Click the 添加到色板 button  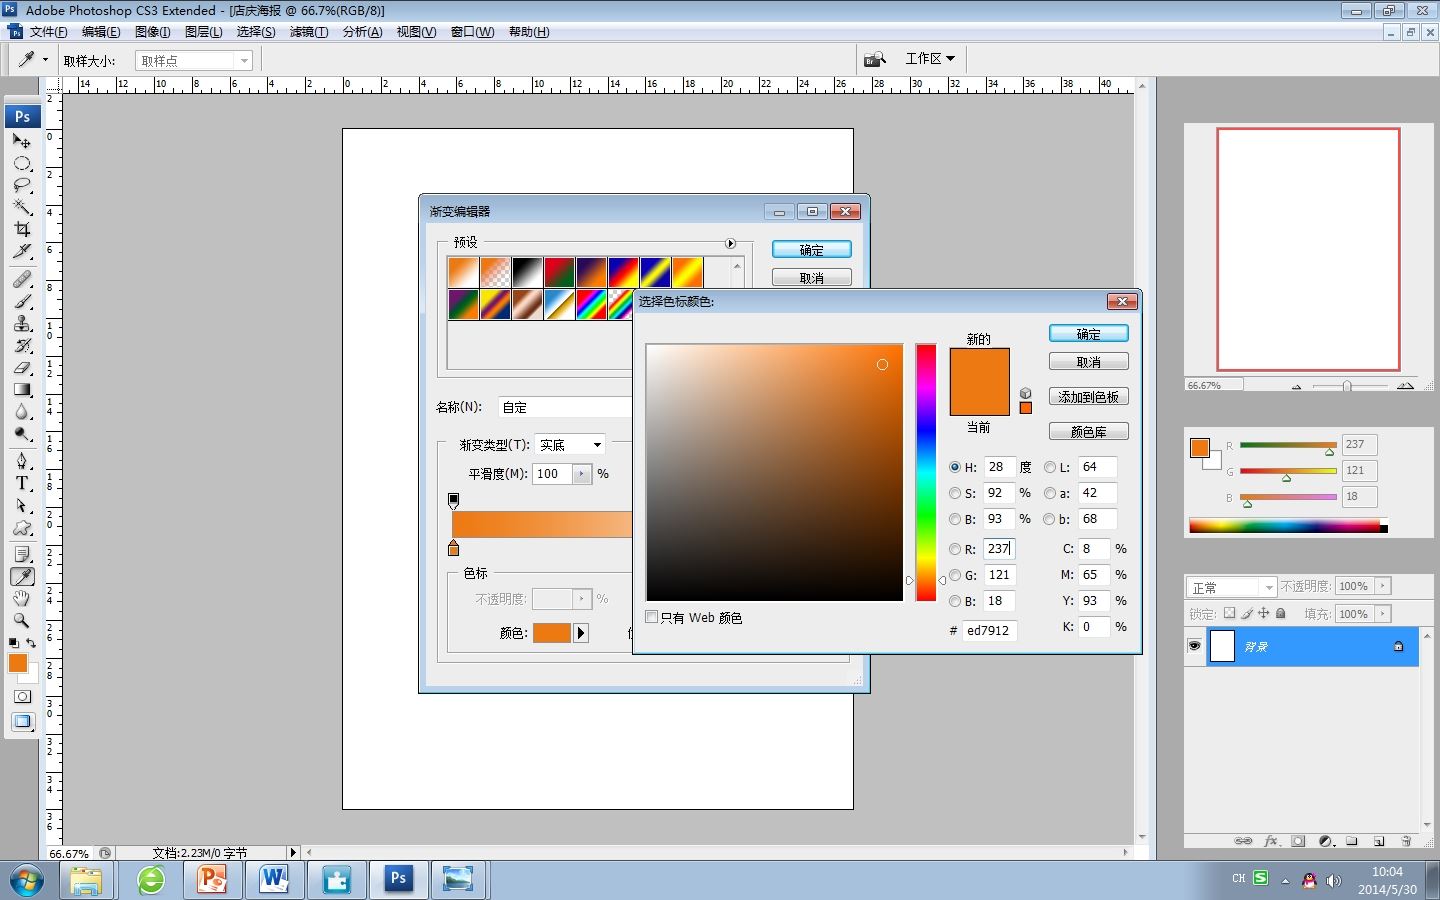(1089, 397)
